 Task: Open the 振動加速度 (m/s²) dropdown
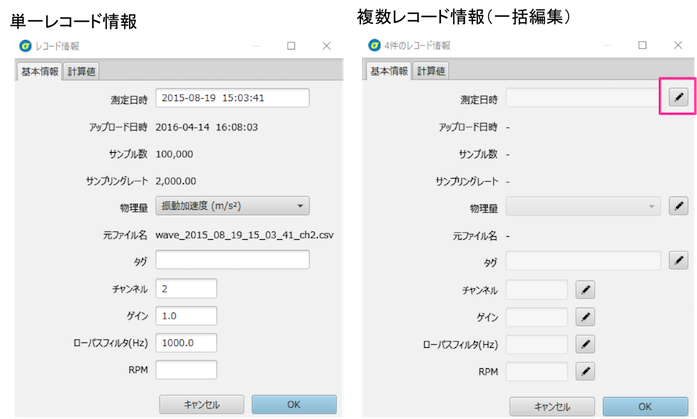[x=232, y=206]
